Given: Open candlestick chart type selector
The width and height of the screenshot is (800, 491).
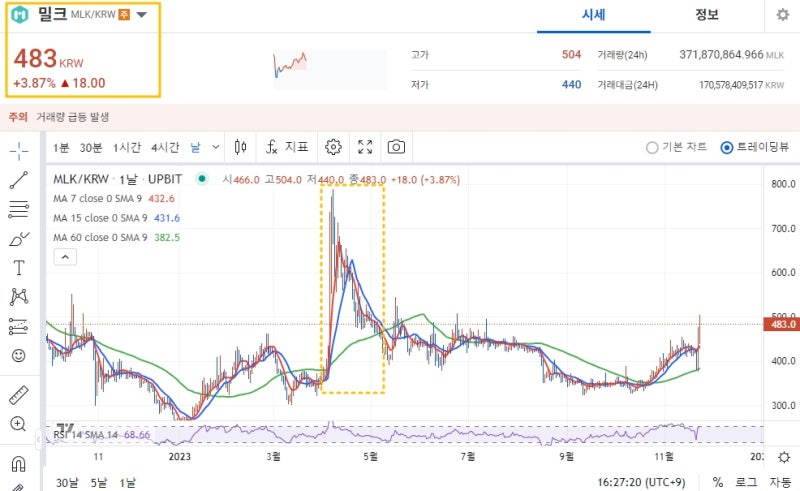Looking at the screenshot, I should pyautogui.click(x=240, y=147).
